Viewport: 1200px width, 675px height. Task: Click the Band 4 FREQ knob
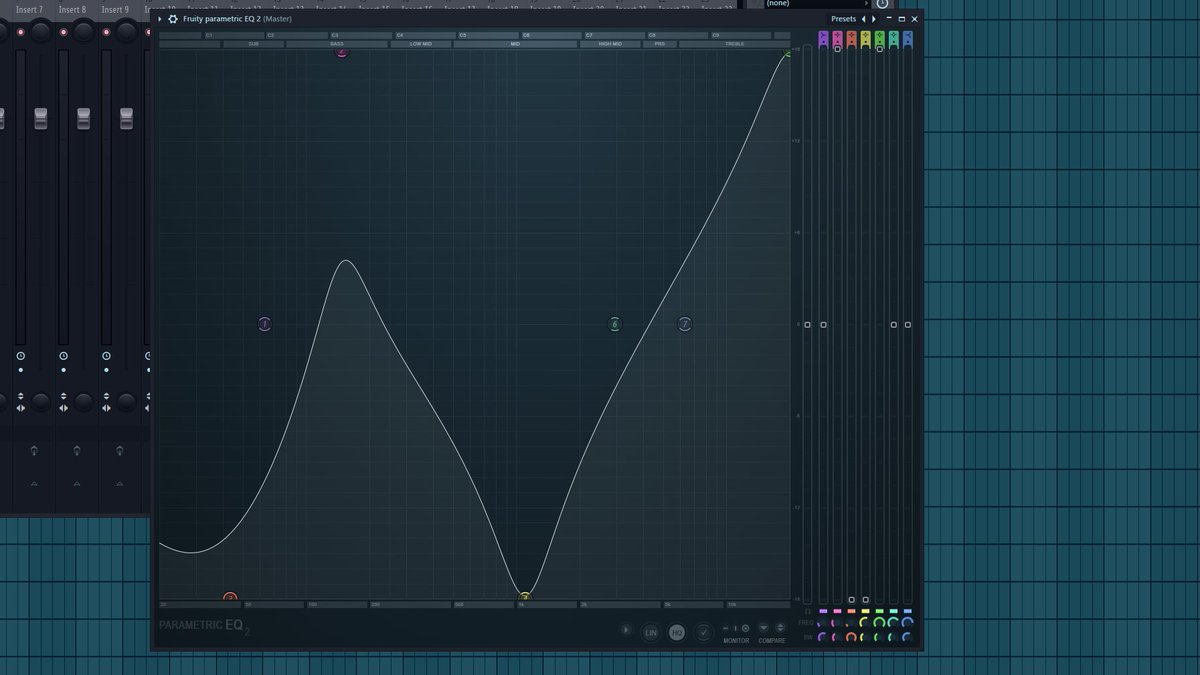click(865, 624)
